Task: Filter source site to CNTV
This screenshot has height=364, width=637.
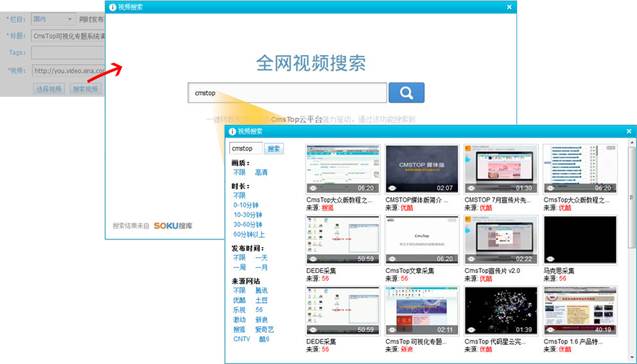Action: [242, 339]
